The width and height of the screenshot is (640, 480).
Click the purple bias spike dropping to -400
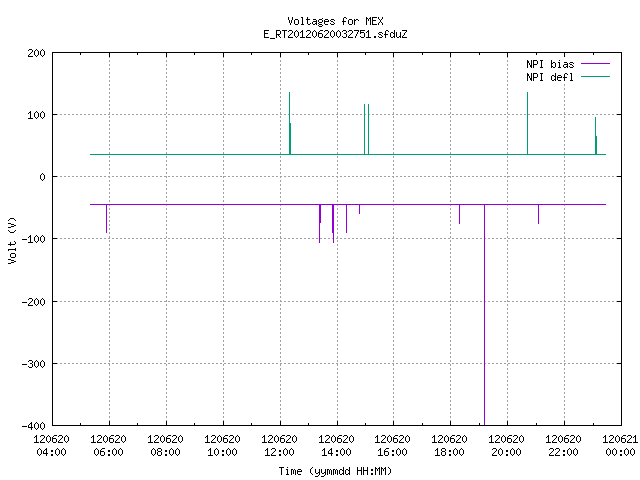pos(484,314)
